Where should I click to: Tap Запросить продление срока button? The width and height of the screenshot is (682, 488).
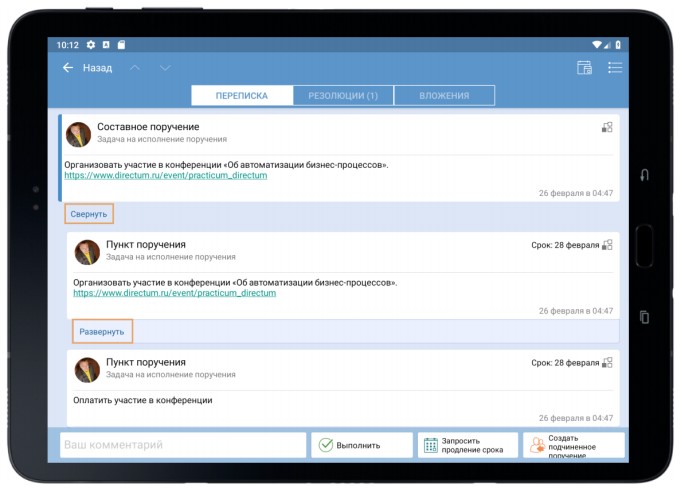(468, 445)
